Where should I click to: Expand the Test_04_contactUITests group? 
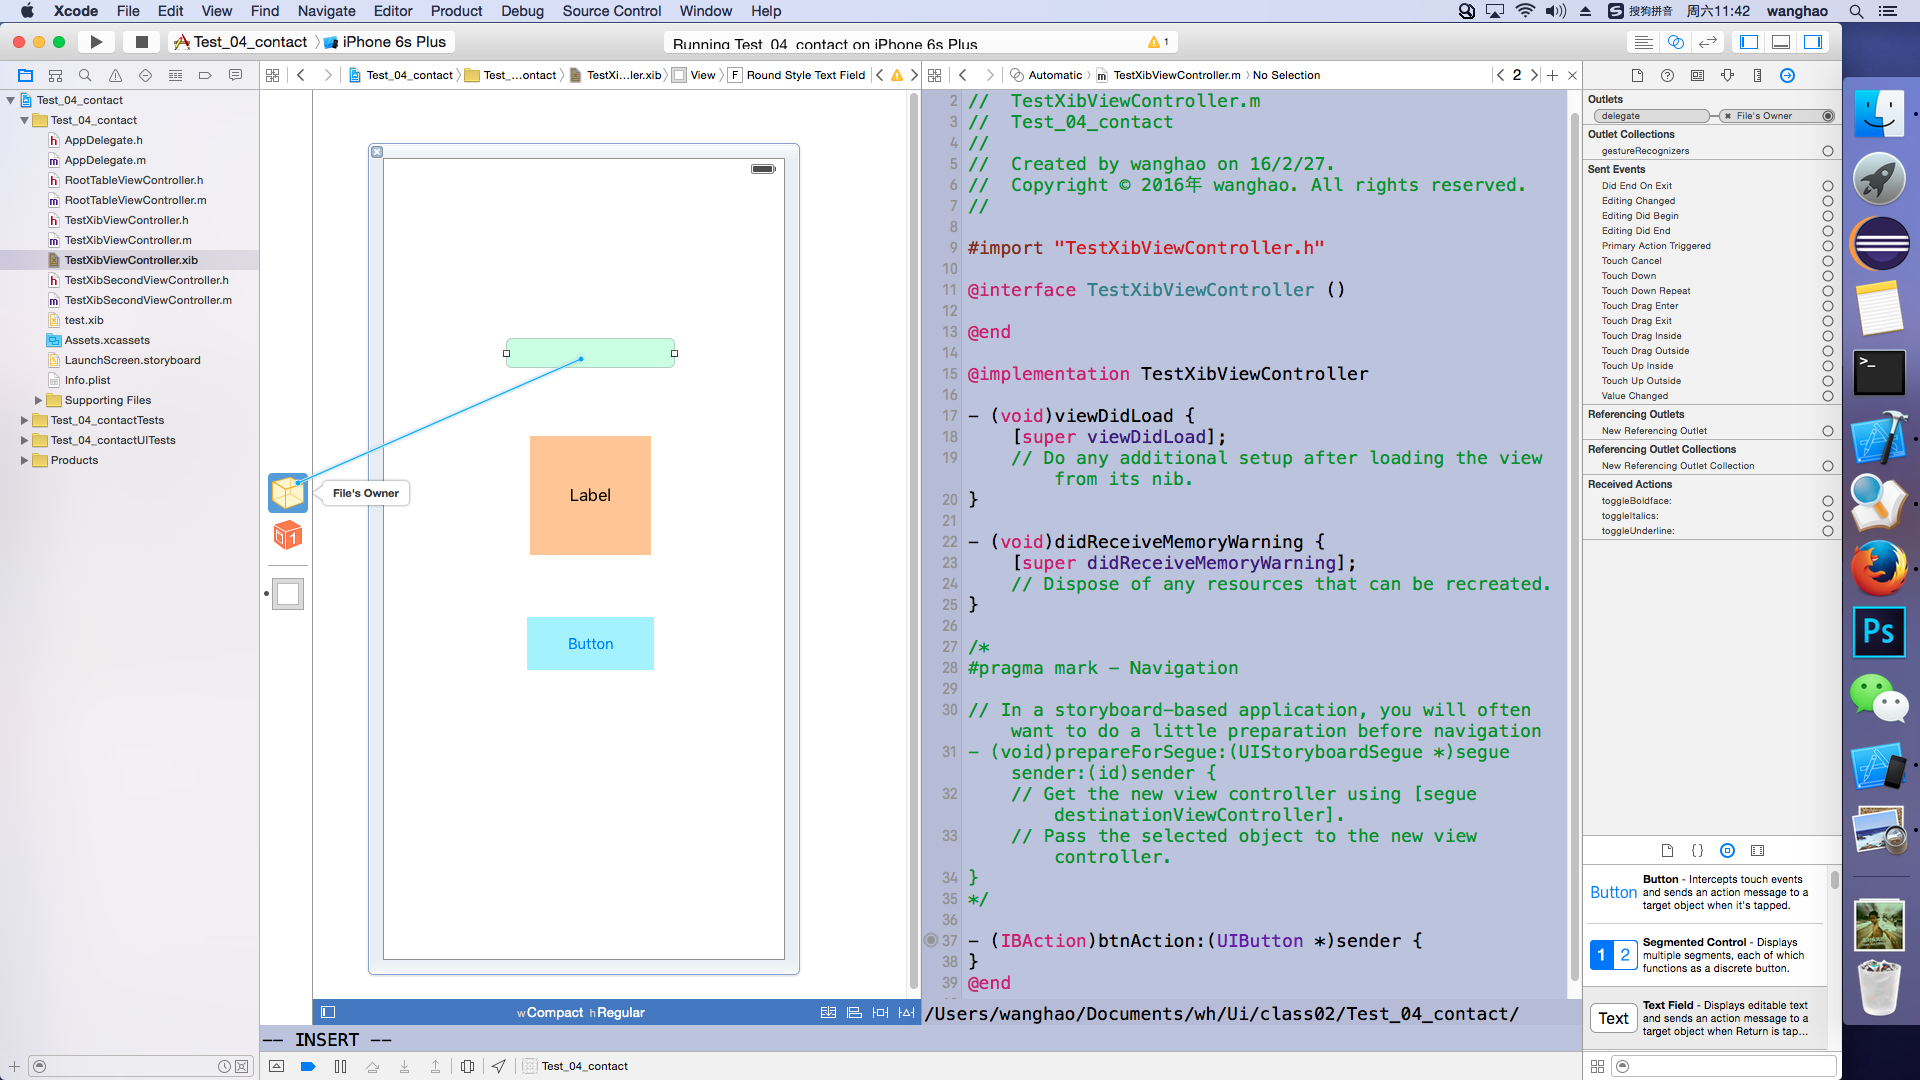click(x=25, y=440)
